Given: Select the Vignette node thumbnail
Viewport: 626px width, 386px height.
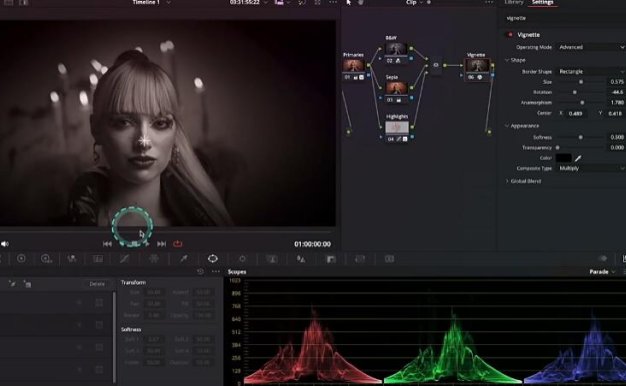Looking at the screenshot, I should (477, 65).
